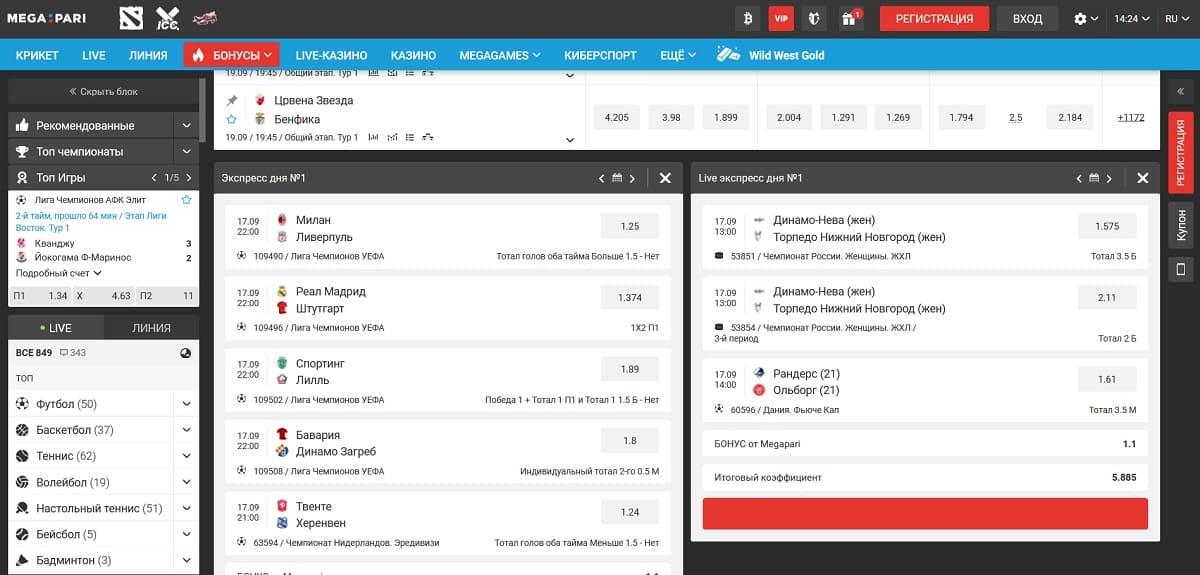Click the baseball icon for Бейсбол
The image size is (1200, 575).
tap(22, 534)
